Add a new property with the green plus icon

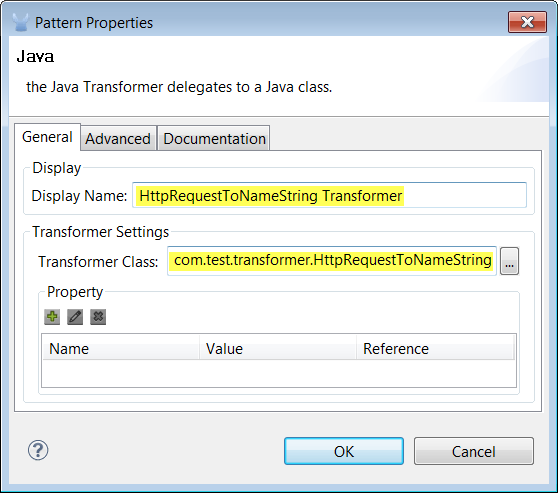pos(52,316)
